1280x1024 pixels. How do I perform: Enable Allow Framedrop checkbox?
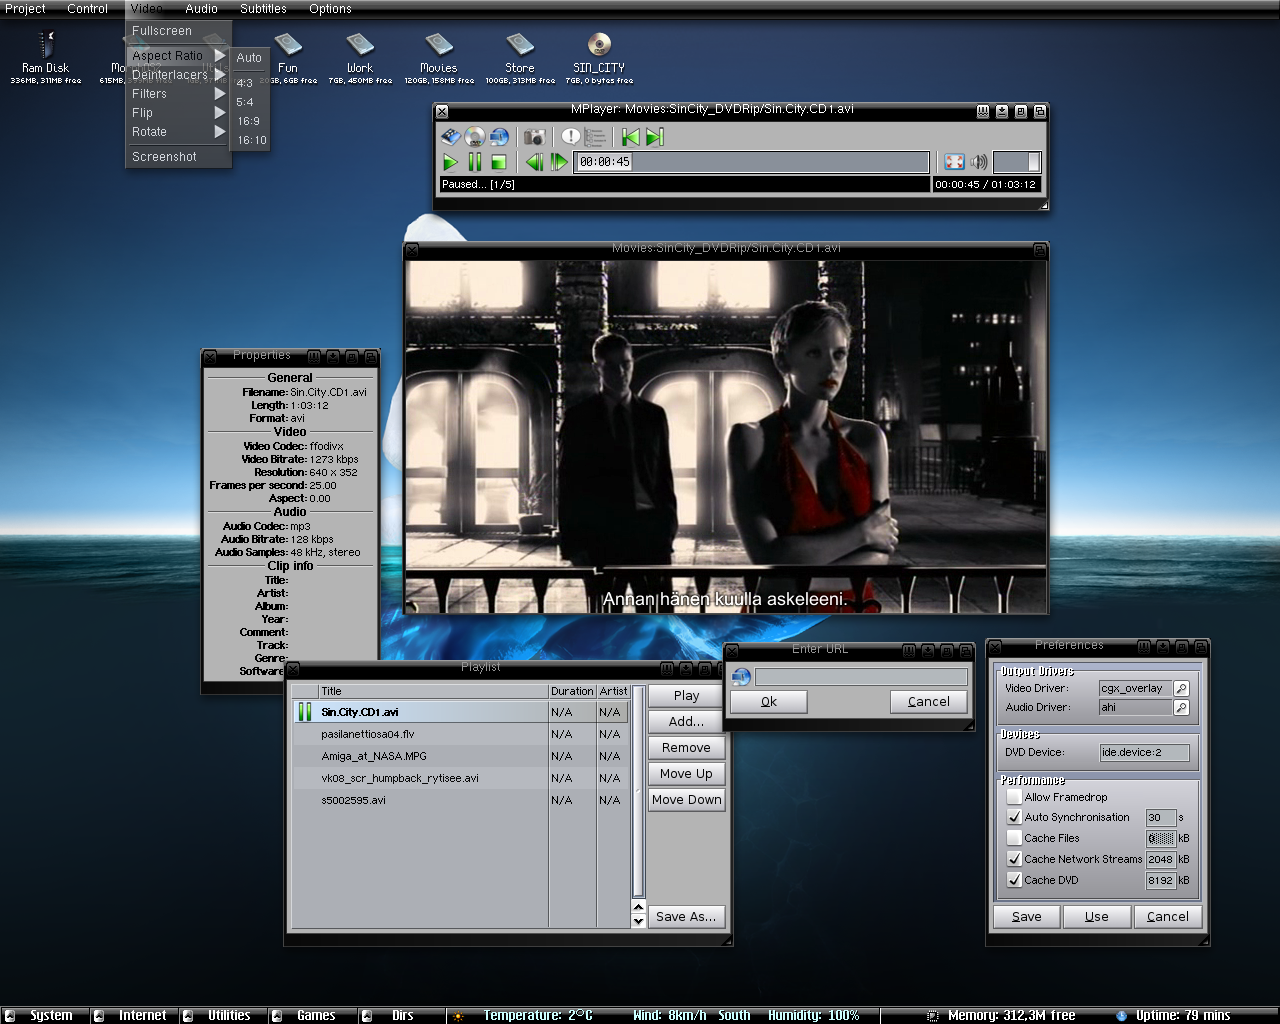1014,797
